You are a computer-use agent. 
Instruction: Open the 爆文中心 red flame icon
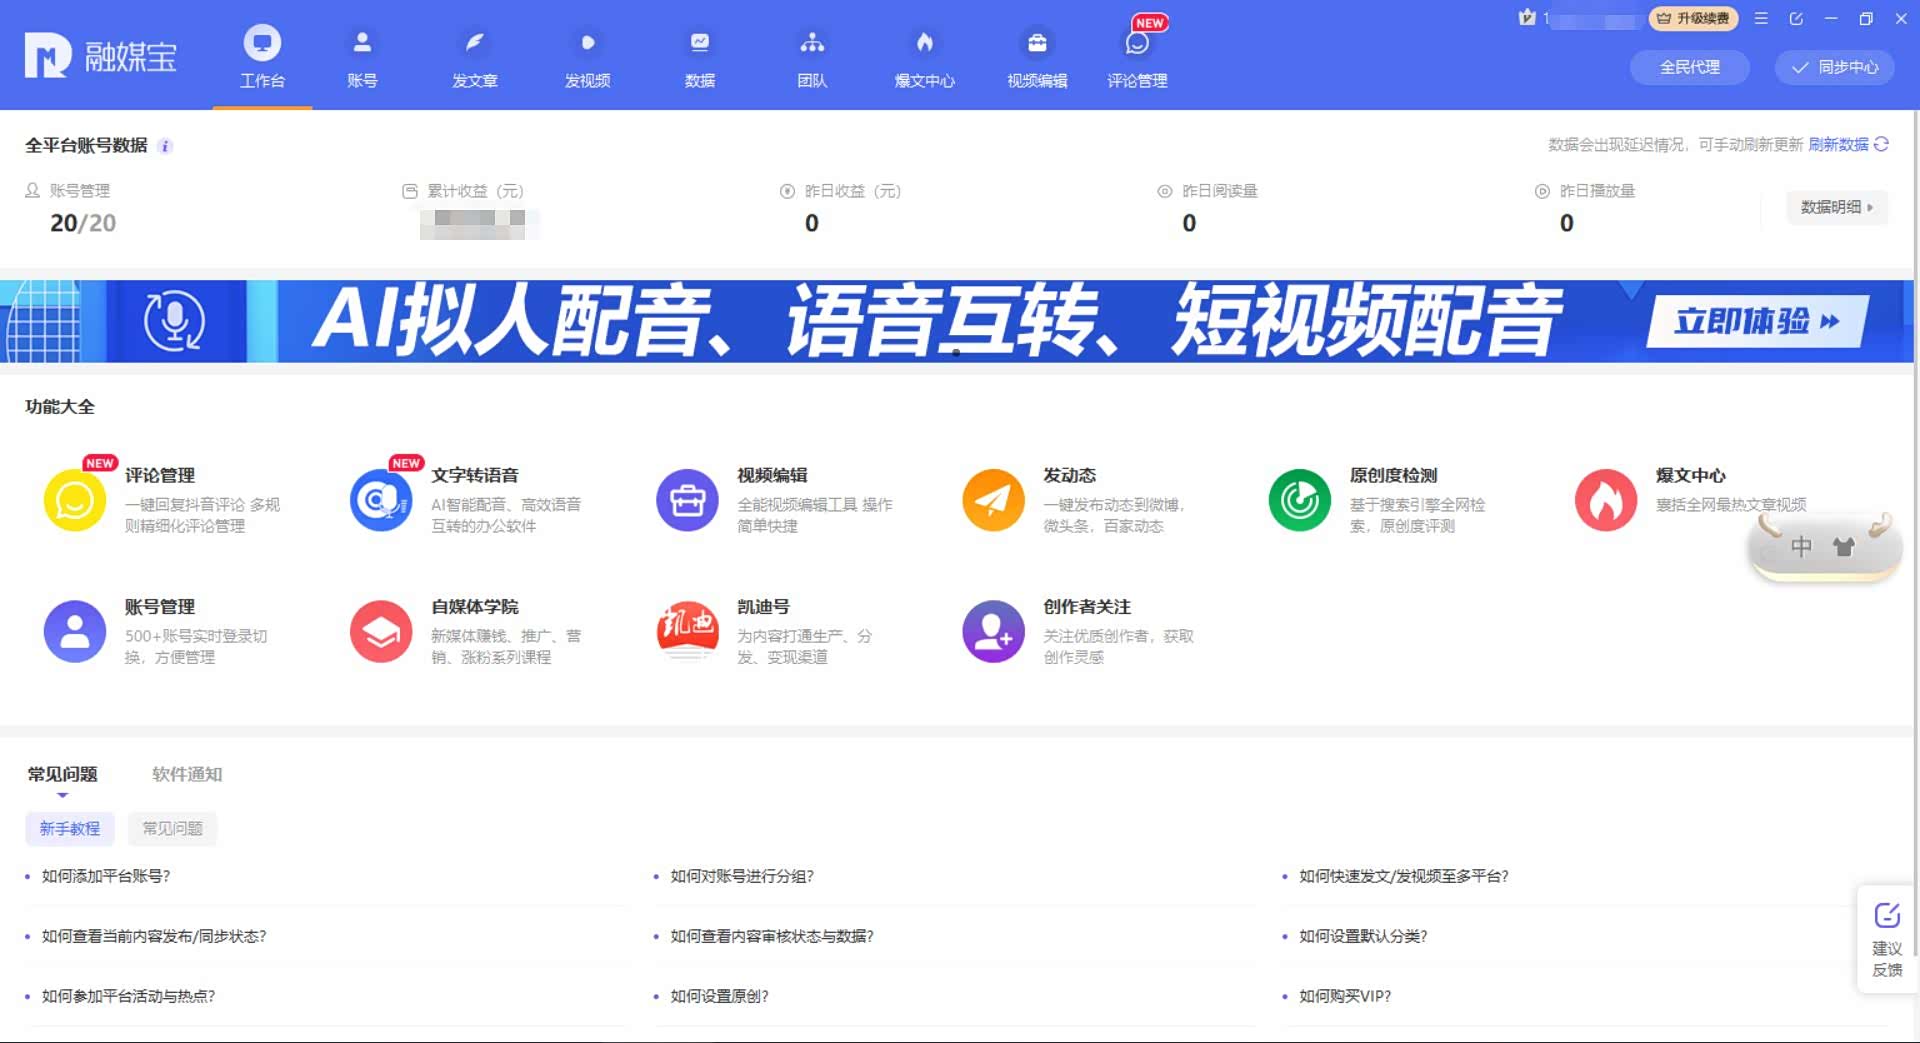(1605, 500)
